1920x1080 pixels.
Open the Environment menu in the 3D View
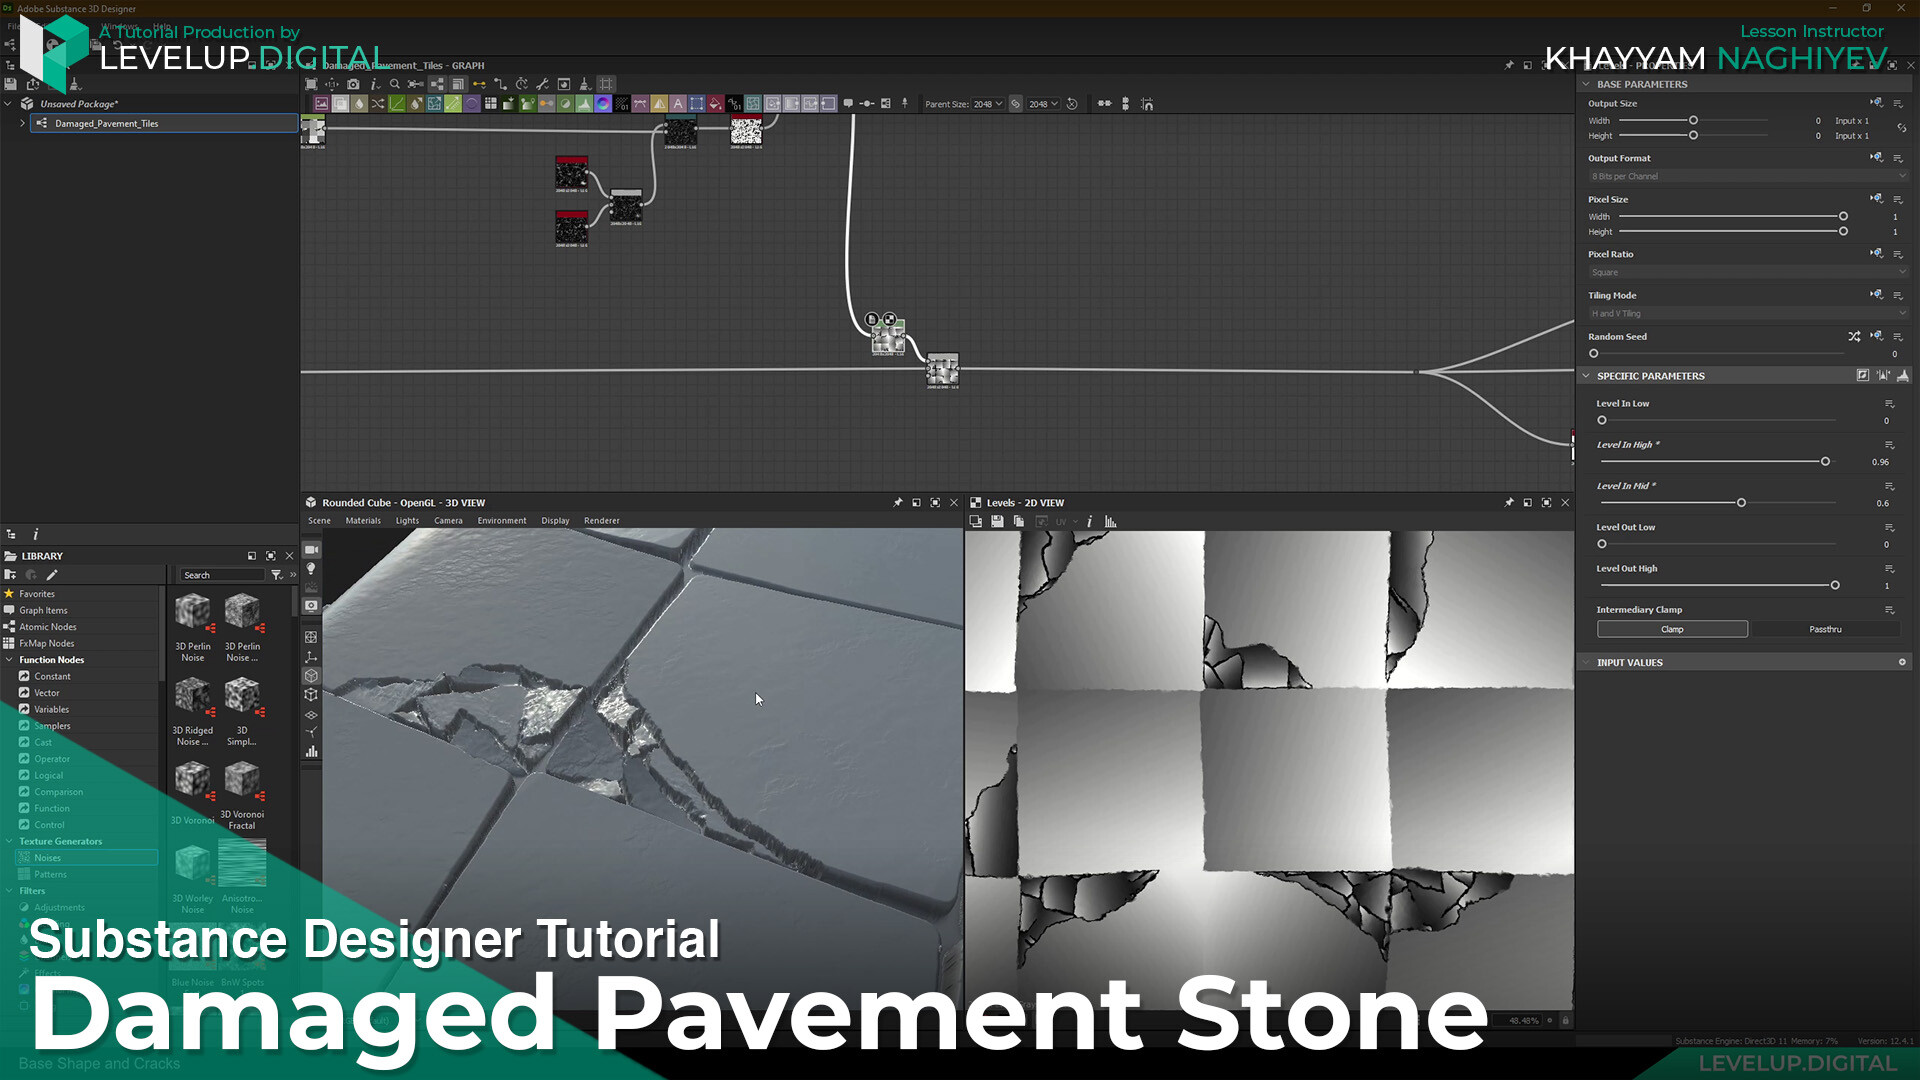(502, 520)
